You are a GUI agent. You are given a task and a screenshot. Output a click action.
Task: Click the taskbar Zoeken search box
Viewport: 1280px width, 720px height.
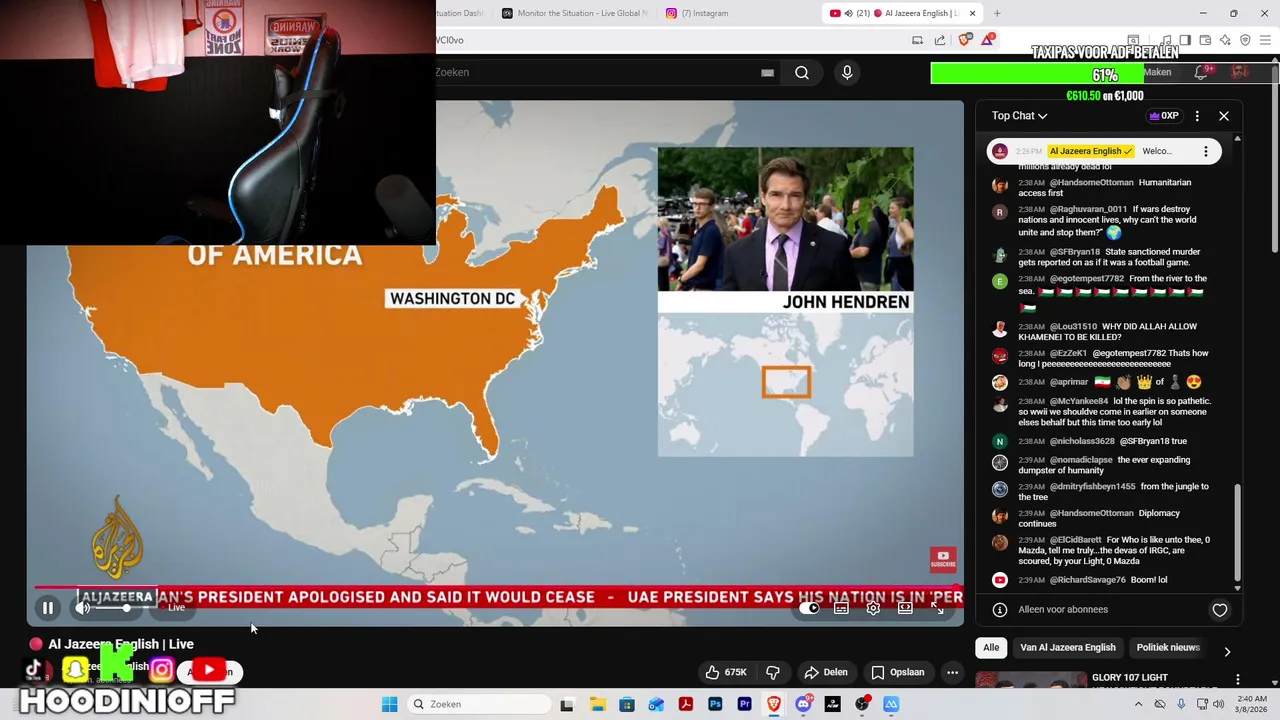[x=480, y=704]
